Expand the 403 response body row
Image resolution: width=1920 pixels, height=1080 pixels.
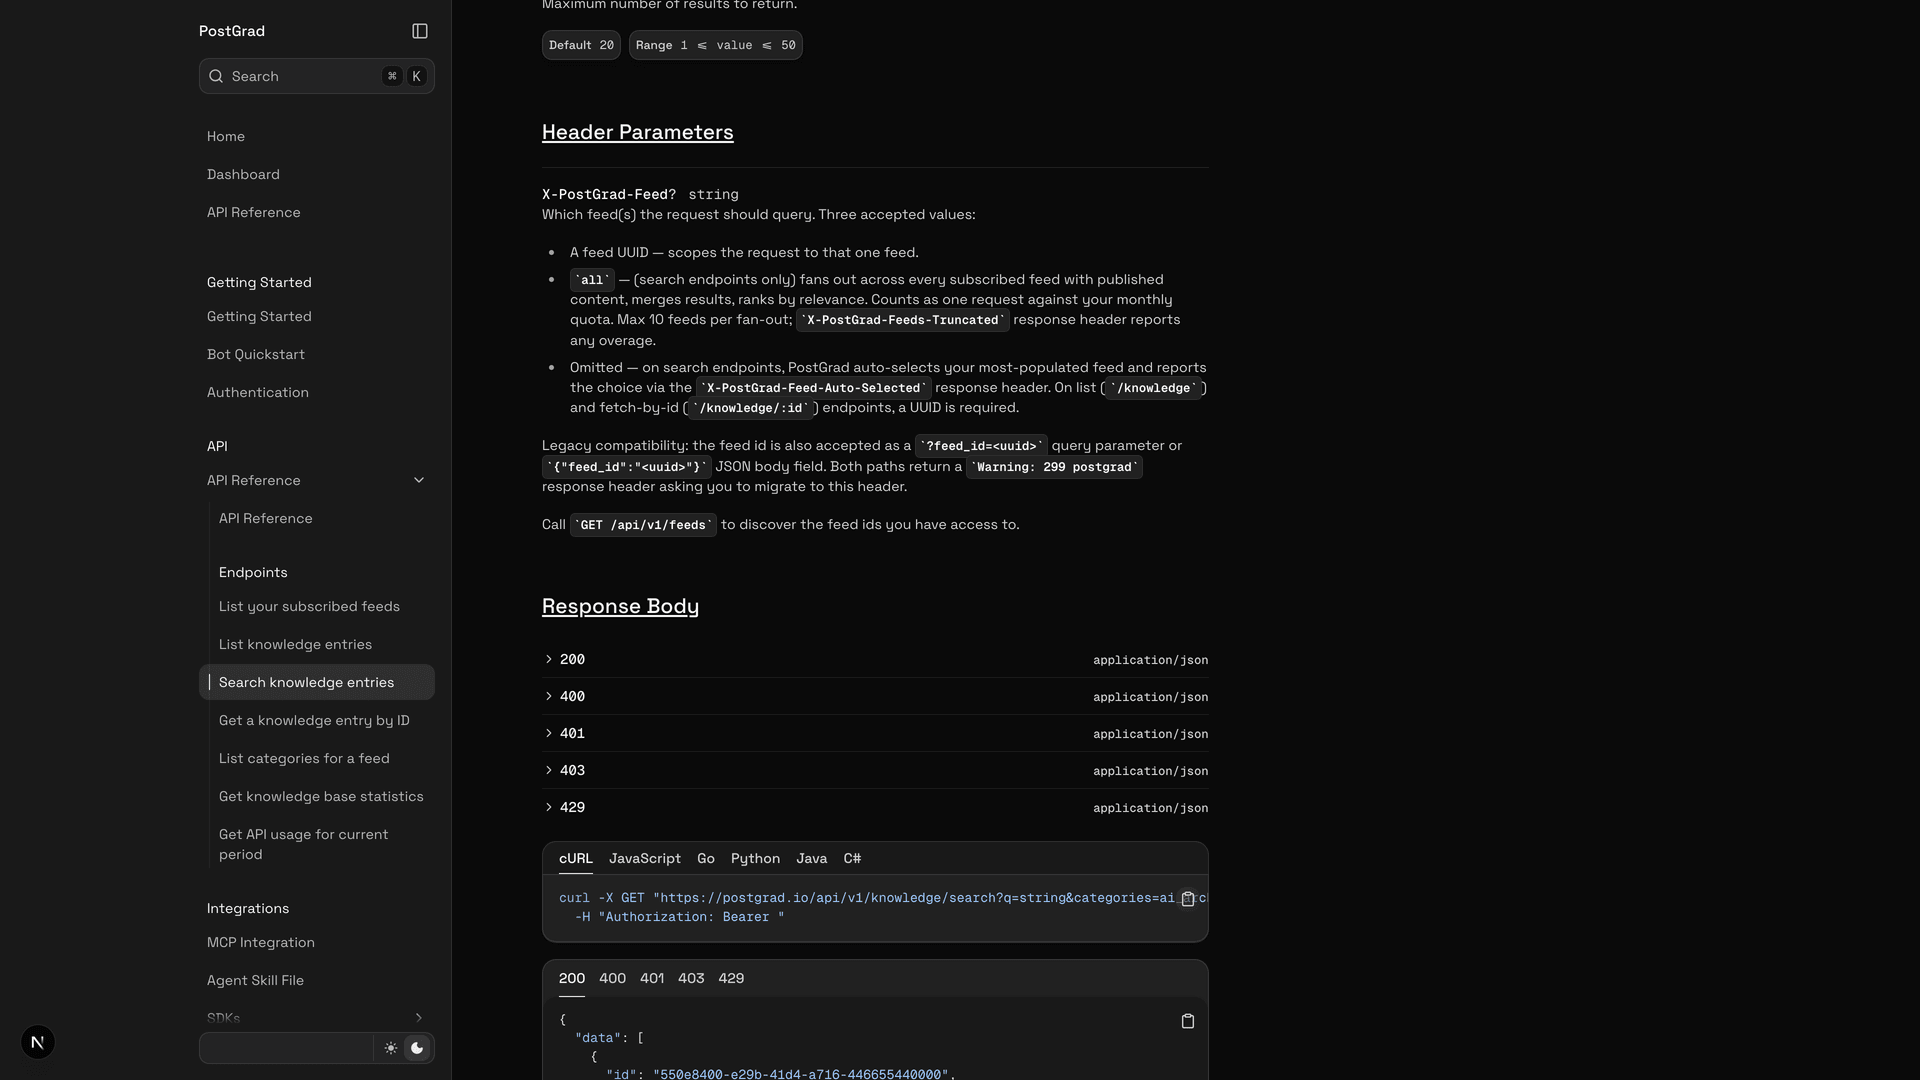[x=875, y=771]
